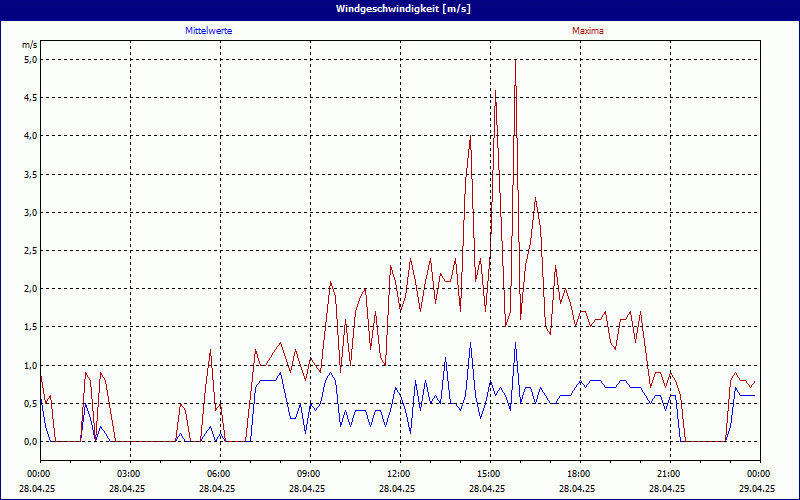800x500 pixels.
Task: Click the Maxima legend label
Action: click(x=588, y=31)
